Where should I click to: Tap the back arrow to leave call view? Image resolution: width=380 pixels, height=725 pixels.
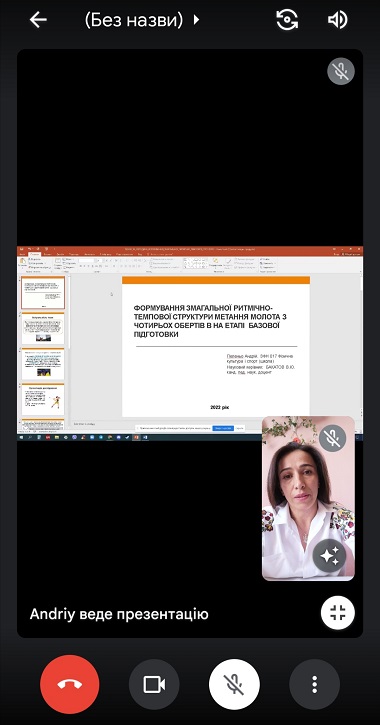38,20
